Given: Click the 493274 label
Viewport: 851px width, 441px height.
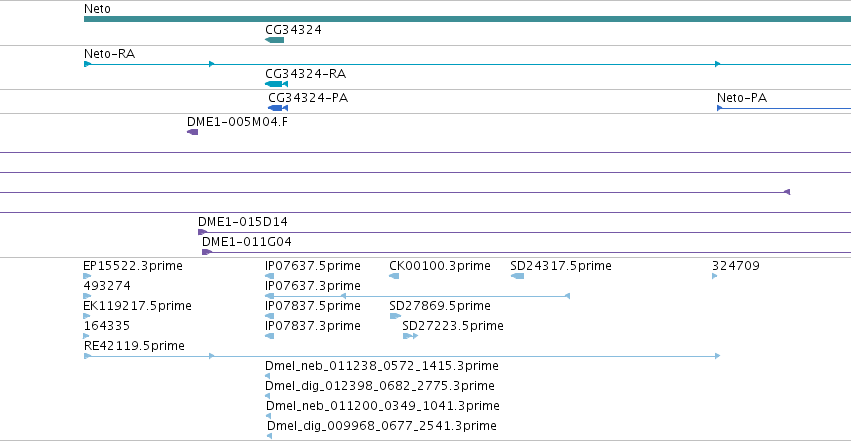Looking at the screenshot, I should [107, 286].
